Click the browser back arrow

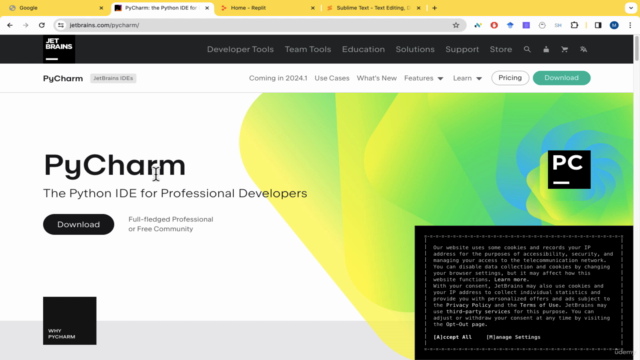coord(10,25)
